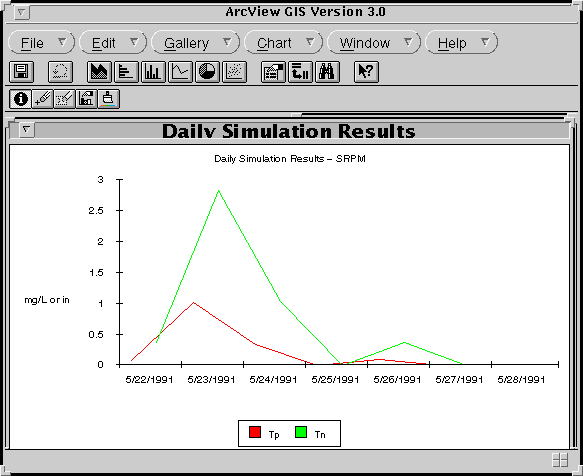This screenshot has width=583, height=476.
Task: Click the Tn legend label
Action: pos(320,434)
